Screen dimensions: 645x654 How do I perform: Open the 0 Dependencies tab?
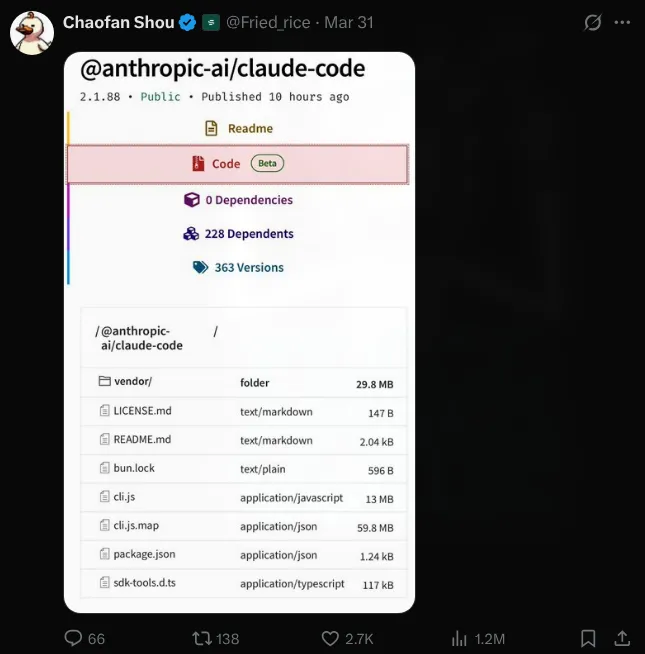(238, 200)
